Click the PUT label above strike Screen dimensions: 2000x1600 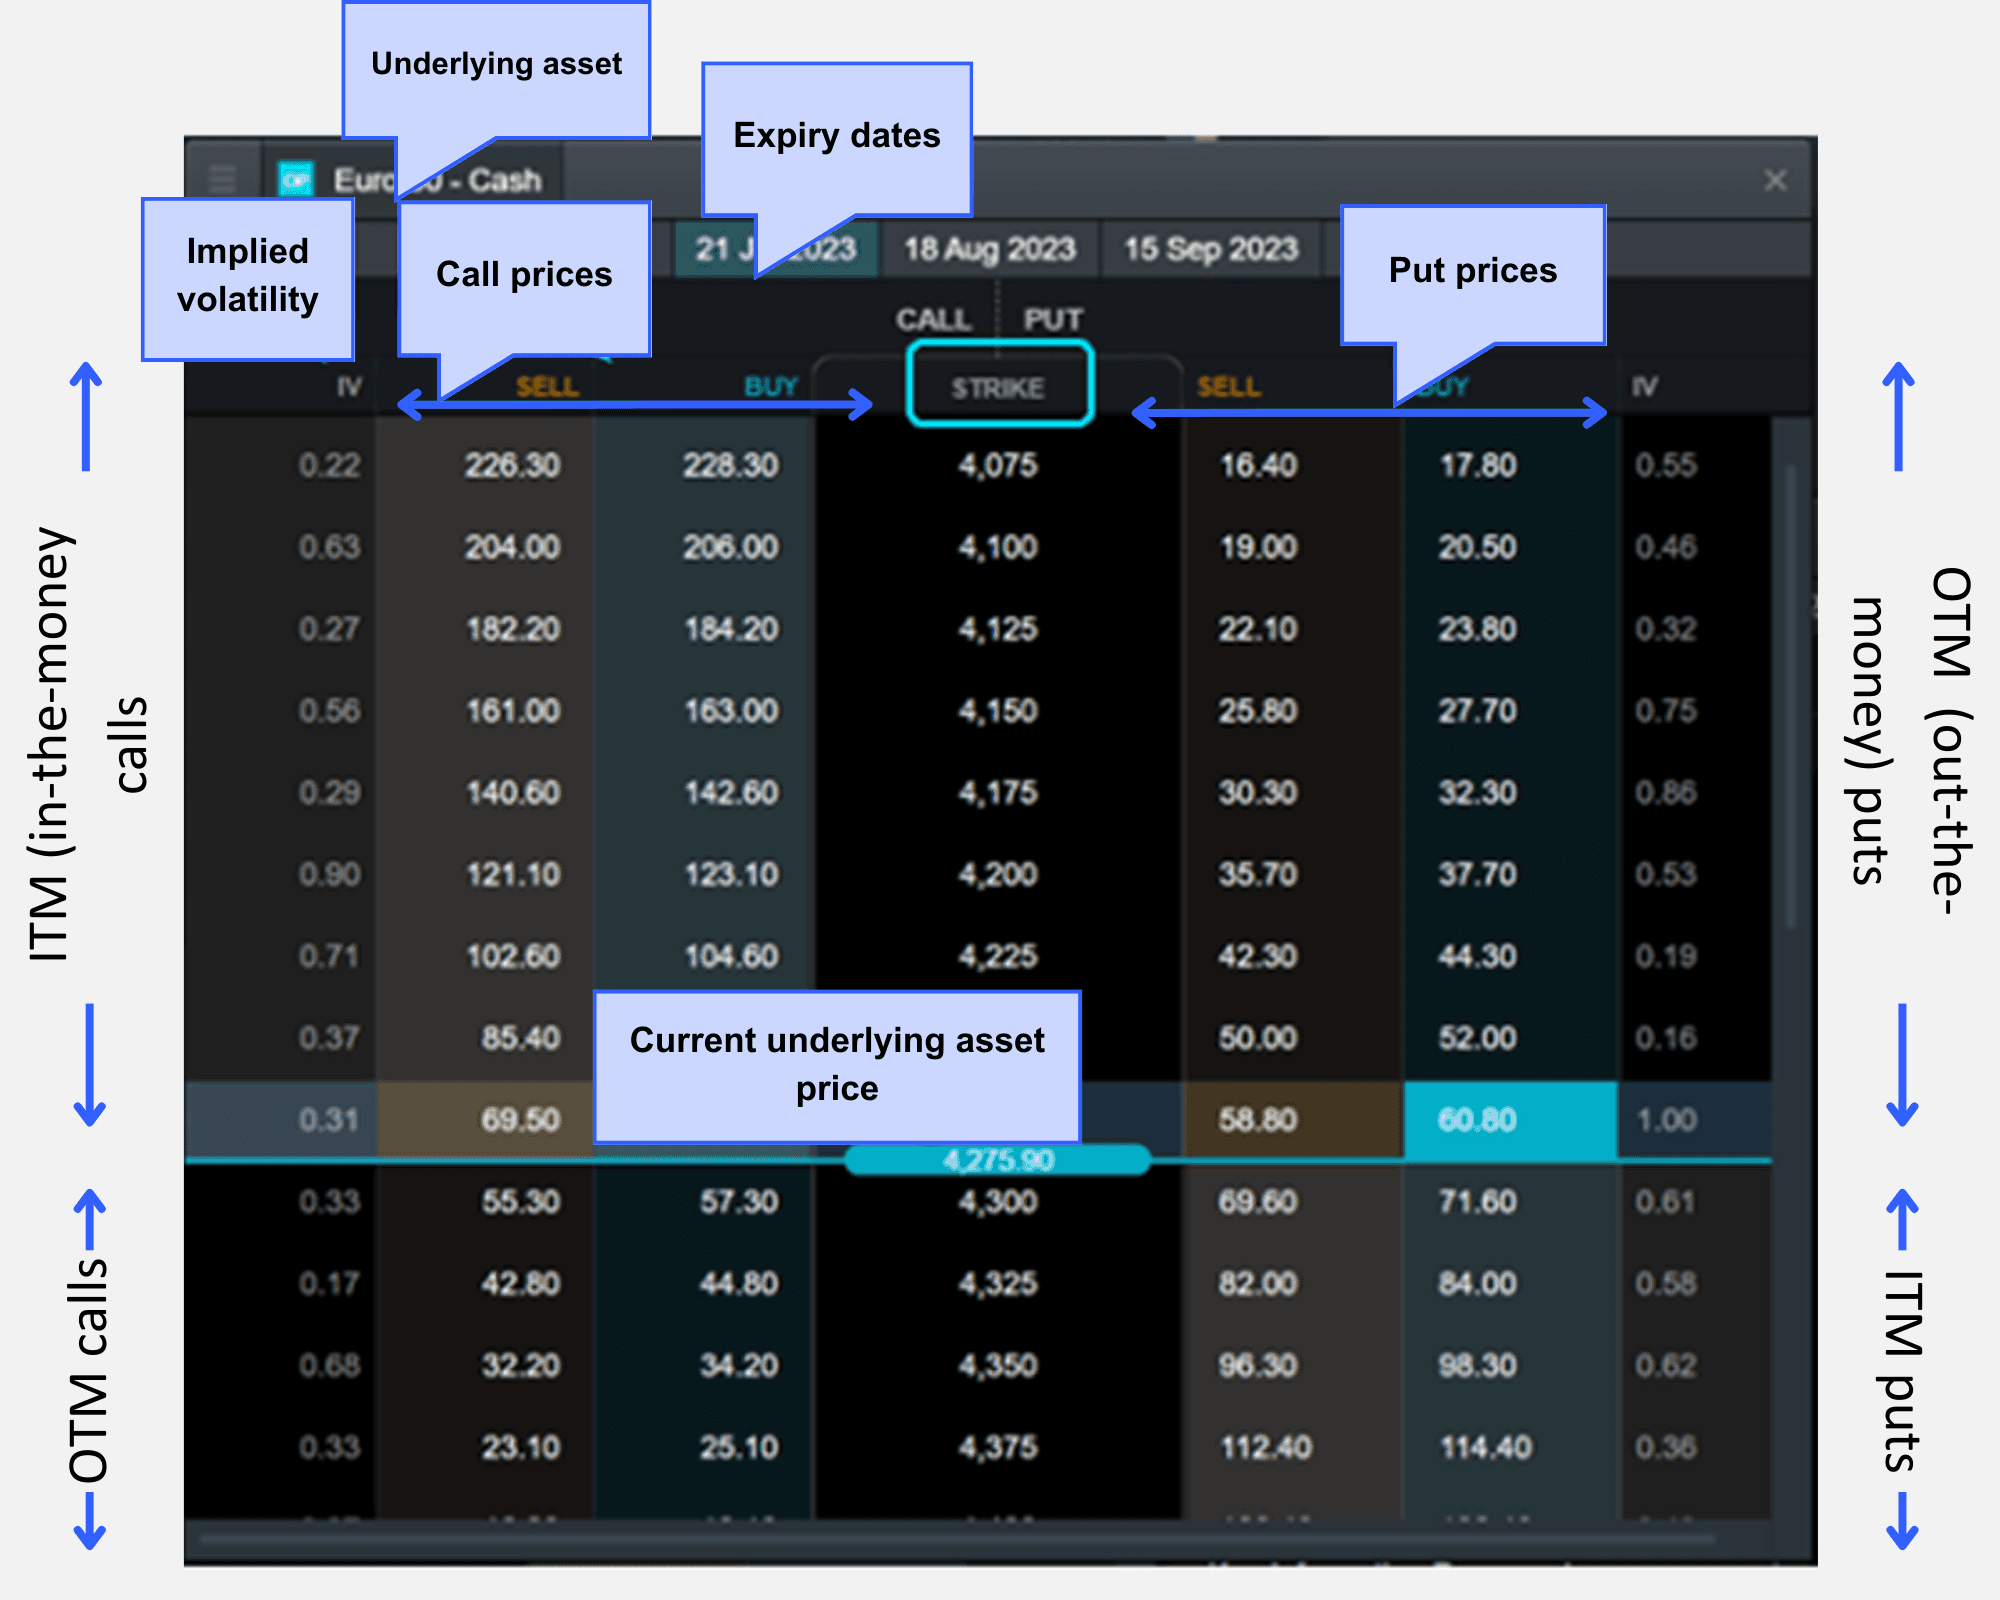pos(1053,319)
